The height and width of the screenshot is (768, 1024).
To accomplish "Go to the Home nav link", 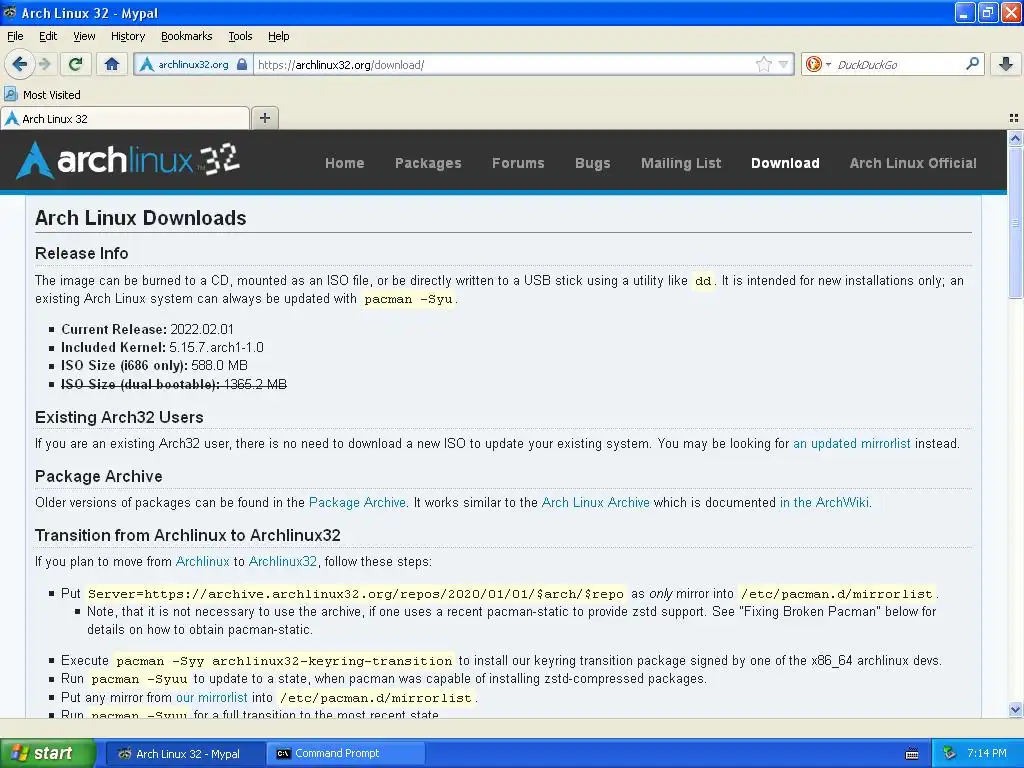I will (x=345, y=163).
